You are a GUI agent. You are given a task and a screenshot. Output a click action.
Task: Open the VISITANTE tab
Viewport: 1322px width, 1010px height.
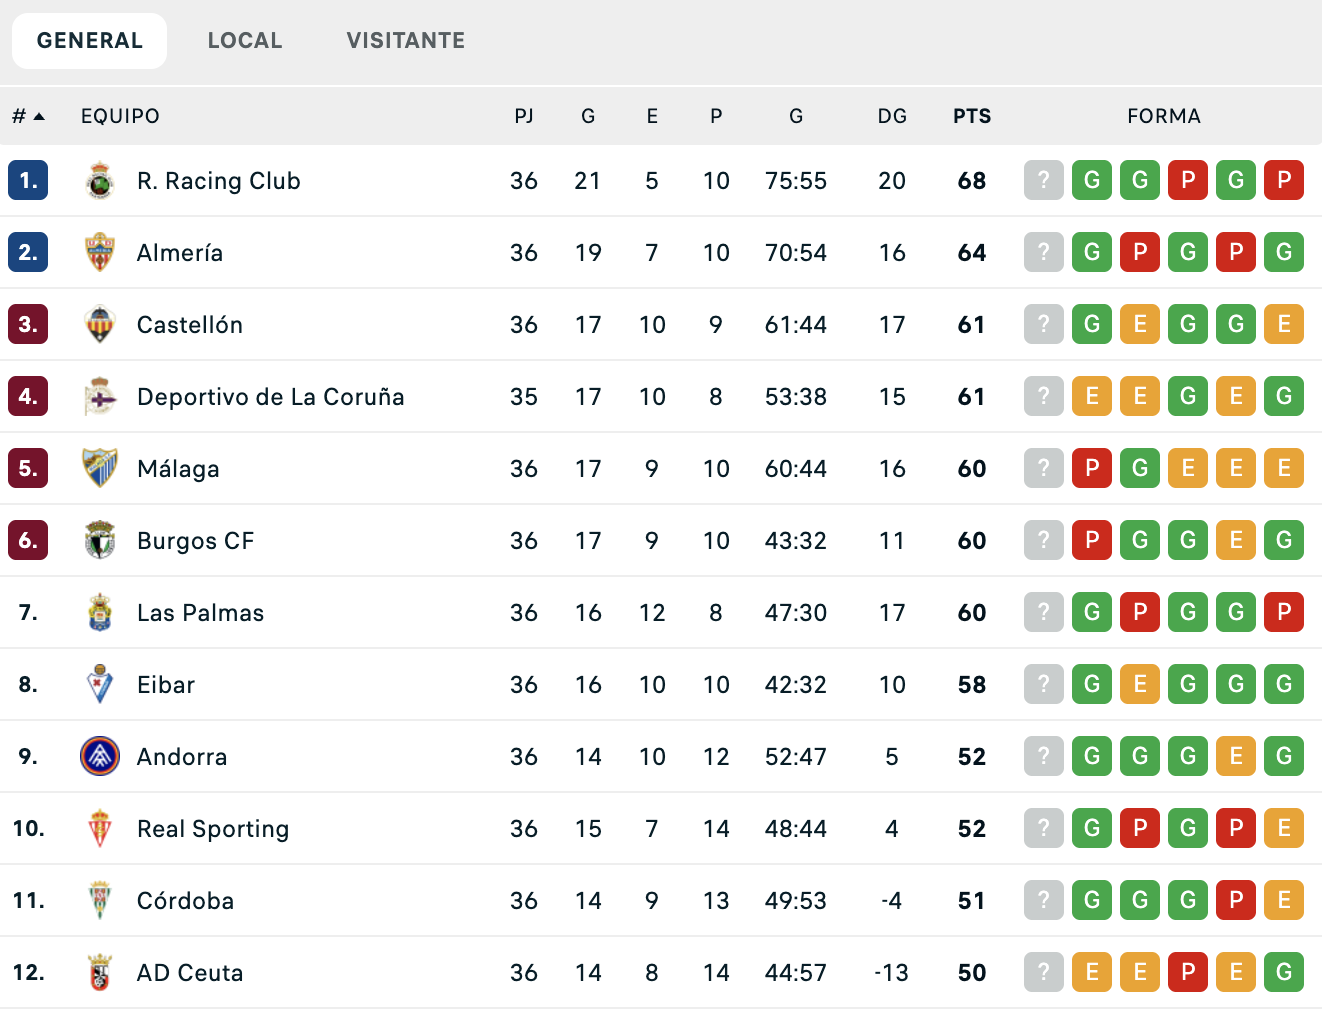pos(405,40)
